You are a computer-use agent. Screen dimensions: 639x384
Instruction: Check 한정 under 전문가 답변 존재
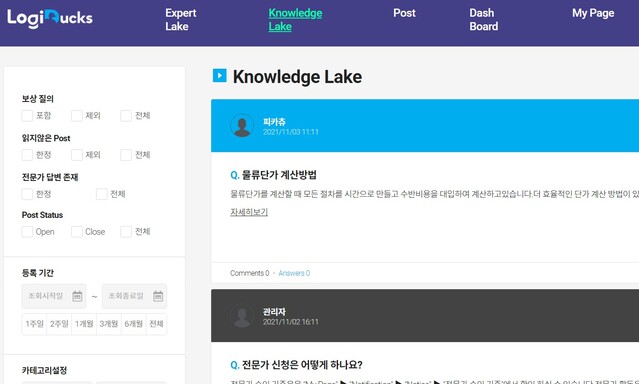(x=27, y=194)
